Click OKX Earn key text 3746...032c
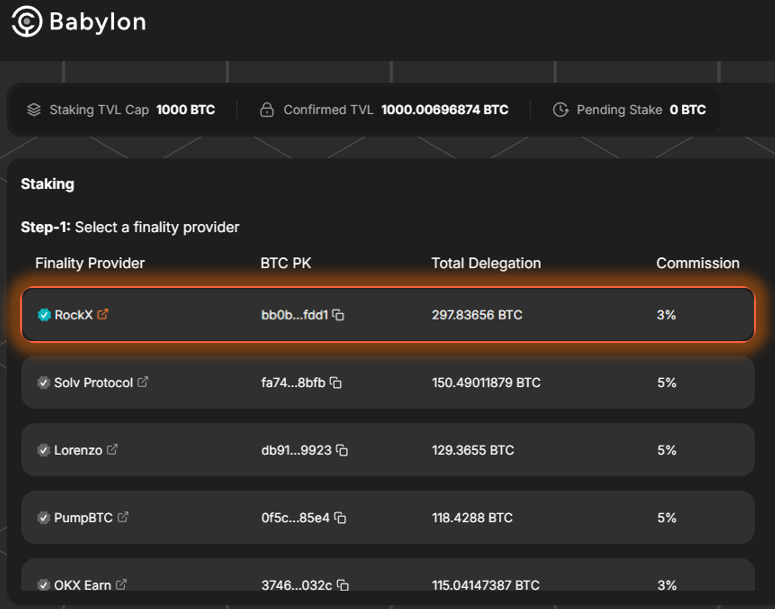775x609 pixels. click(x=297, y=585)
